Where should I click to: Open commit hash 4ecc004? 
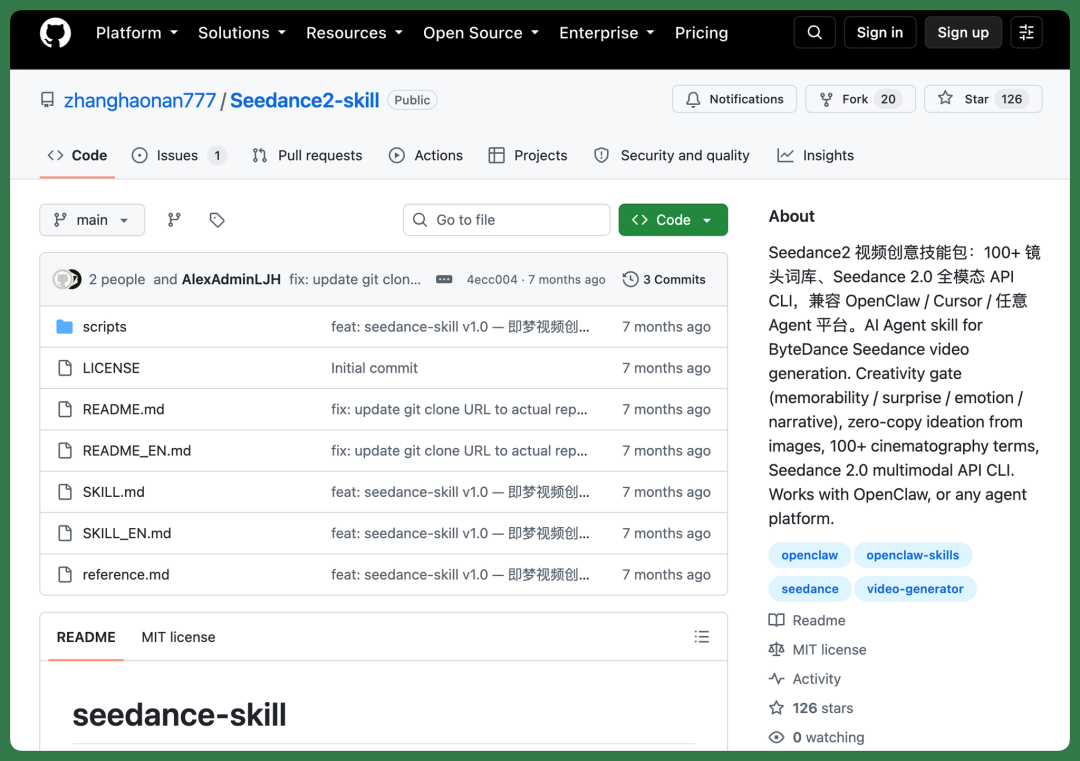click(x=492, y=280)
